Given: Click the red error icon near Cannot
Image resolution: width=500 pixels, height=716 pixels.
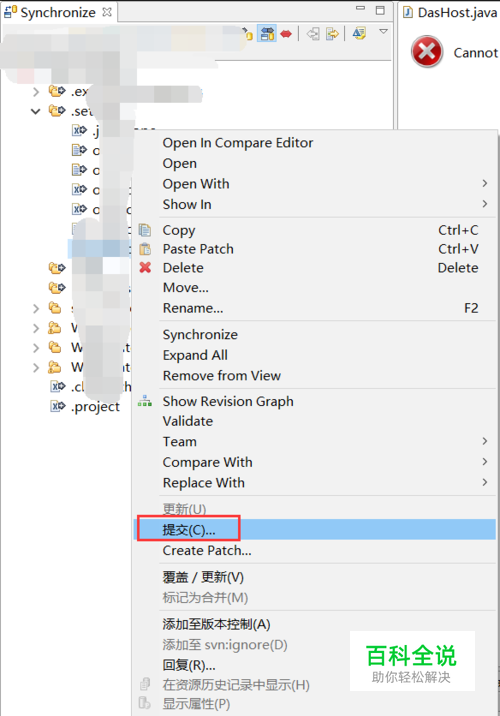Looking at the screenshot, I should [x=427, y=52].
